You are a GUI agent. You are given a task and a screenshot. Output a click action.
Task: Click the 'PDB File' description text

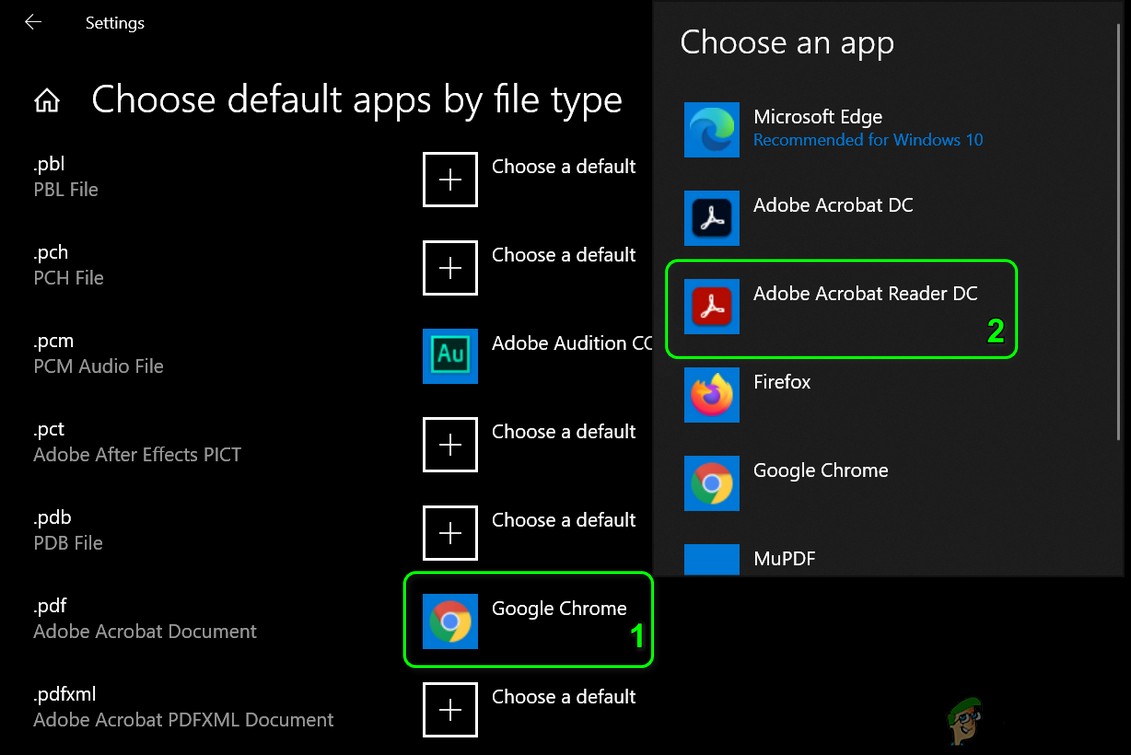[68, 543]
